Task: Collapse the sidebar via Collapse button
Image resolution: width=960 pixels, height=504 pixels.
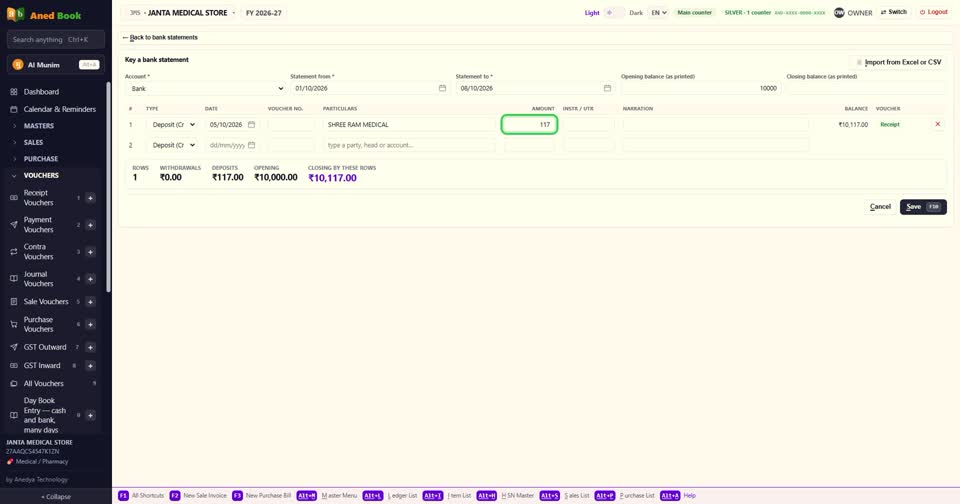Action: click(x=56, y=497)
